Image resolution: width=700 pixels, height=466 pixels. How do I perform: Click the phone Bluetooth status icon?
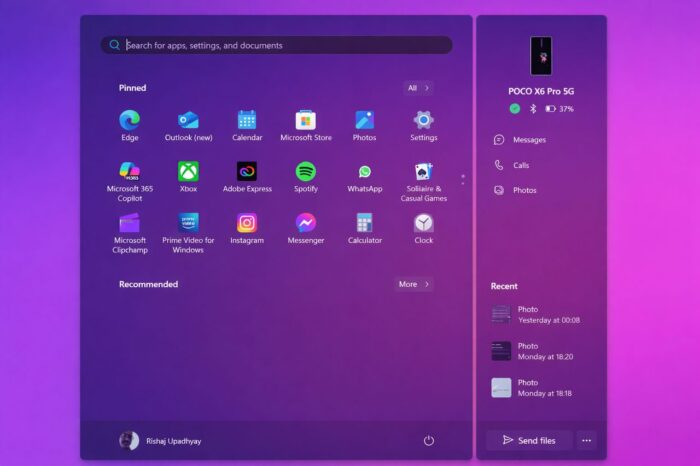coord(533,108)
